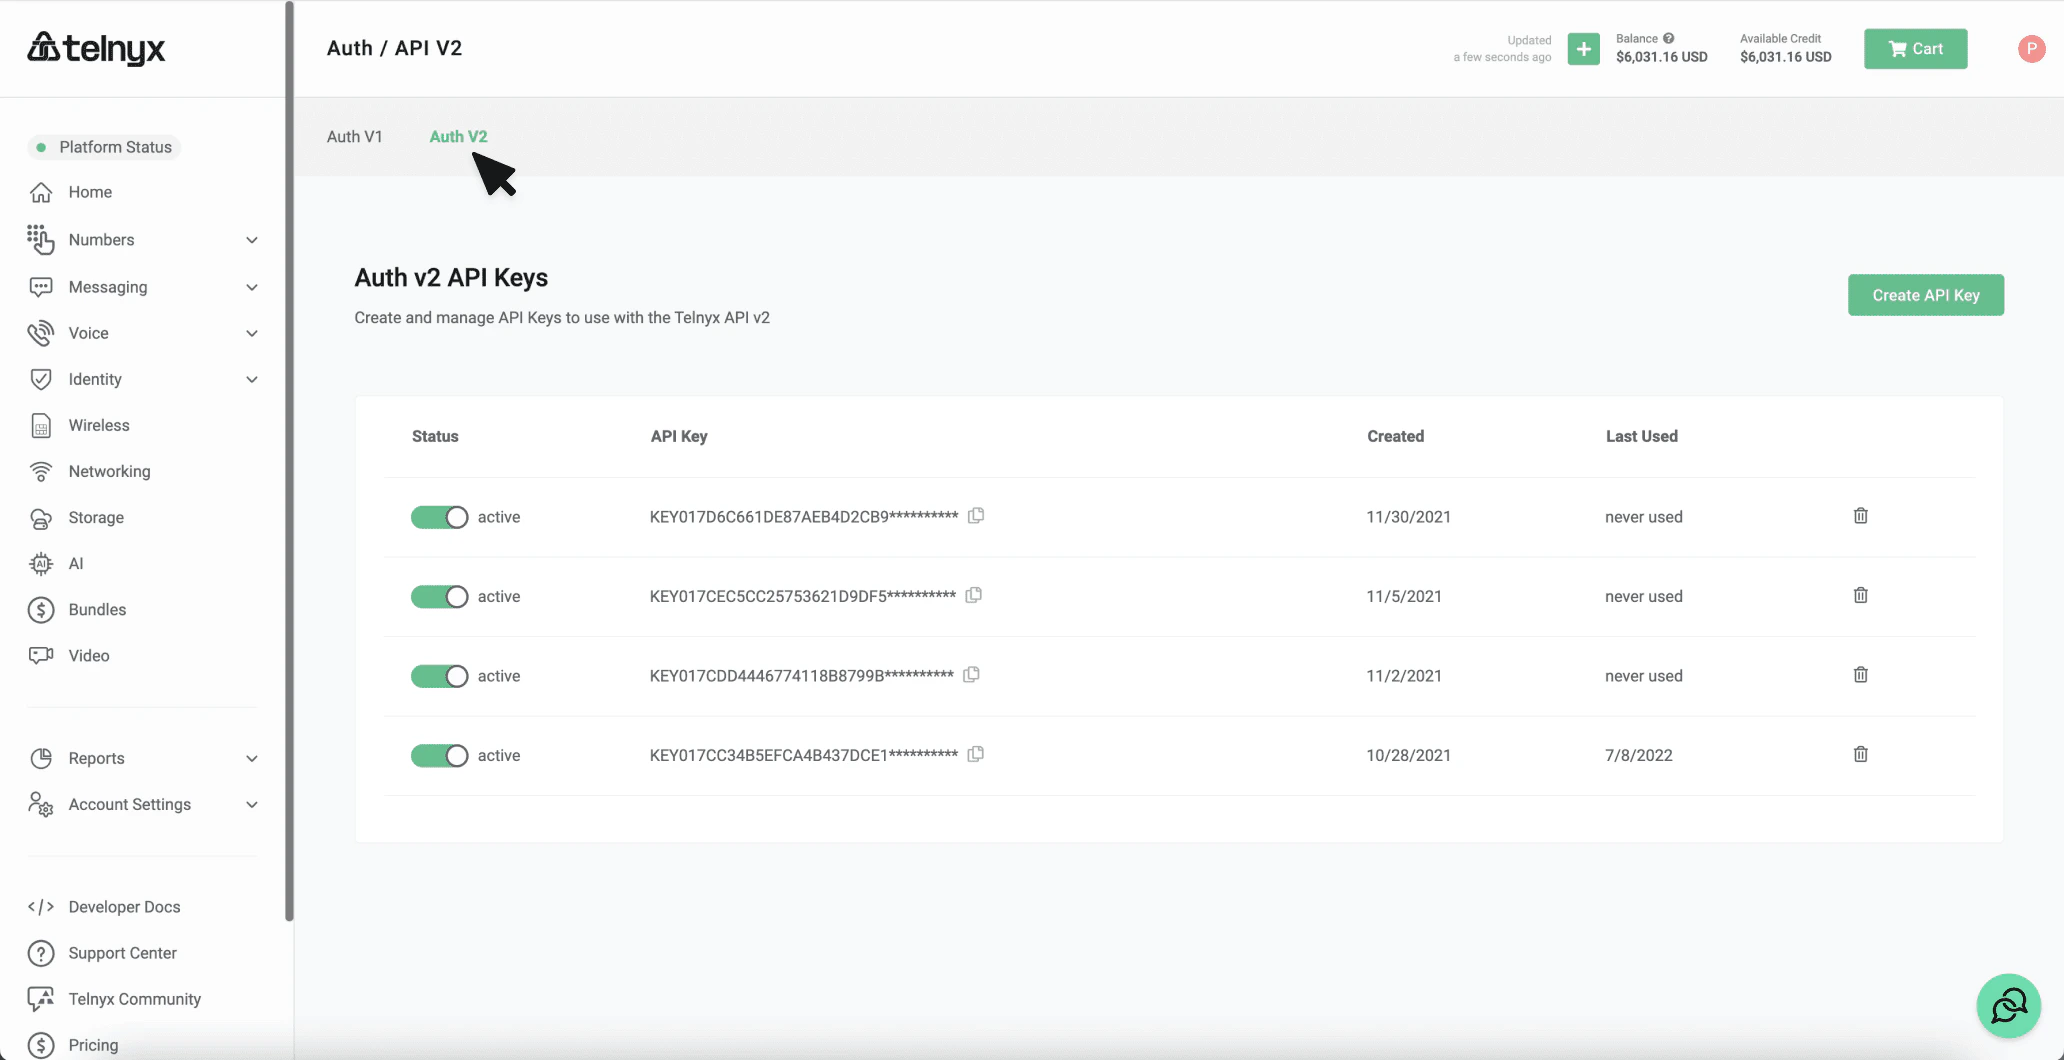Deactivate the API key created 11/5/2021
2064x1060 pixels.
[x=438, y=596]
